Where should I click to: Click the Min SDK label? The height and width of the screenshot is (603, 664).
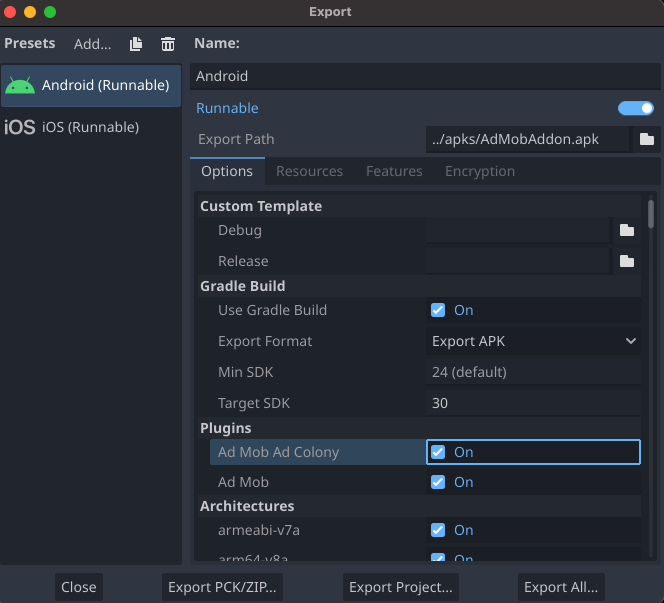246,372
